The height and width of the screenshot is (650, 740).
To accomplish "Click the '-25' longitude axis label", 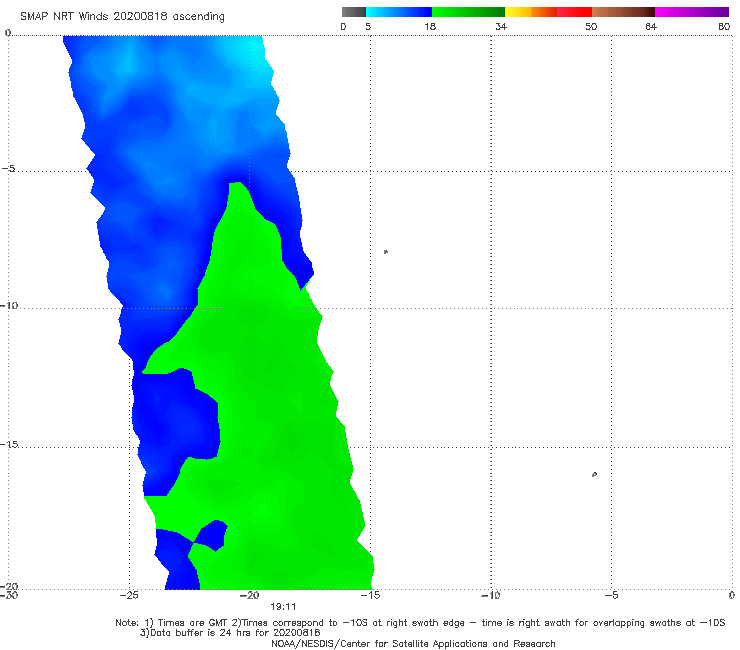I will (x=129, y=595).
